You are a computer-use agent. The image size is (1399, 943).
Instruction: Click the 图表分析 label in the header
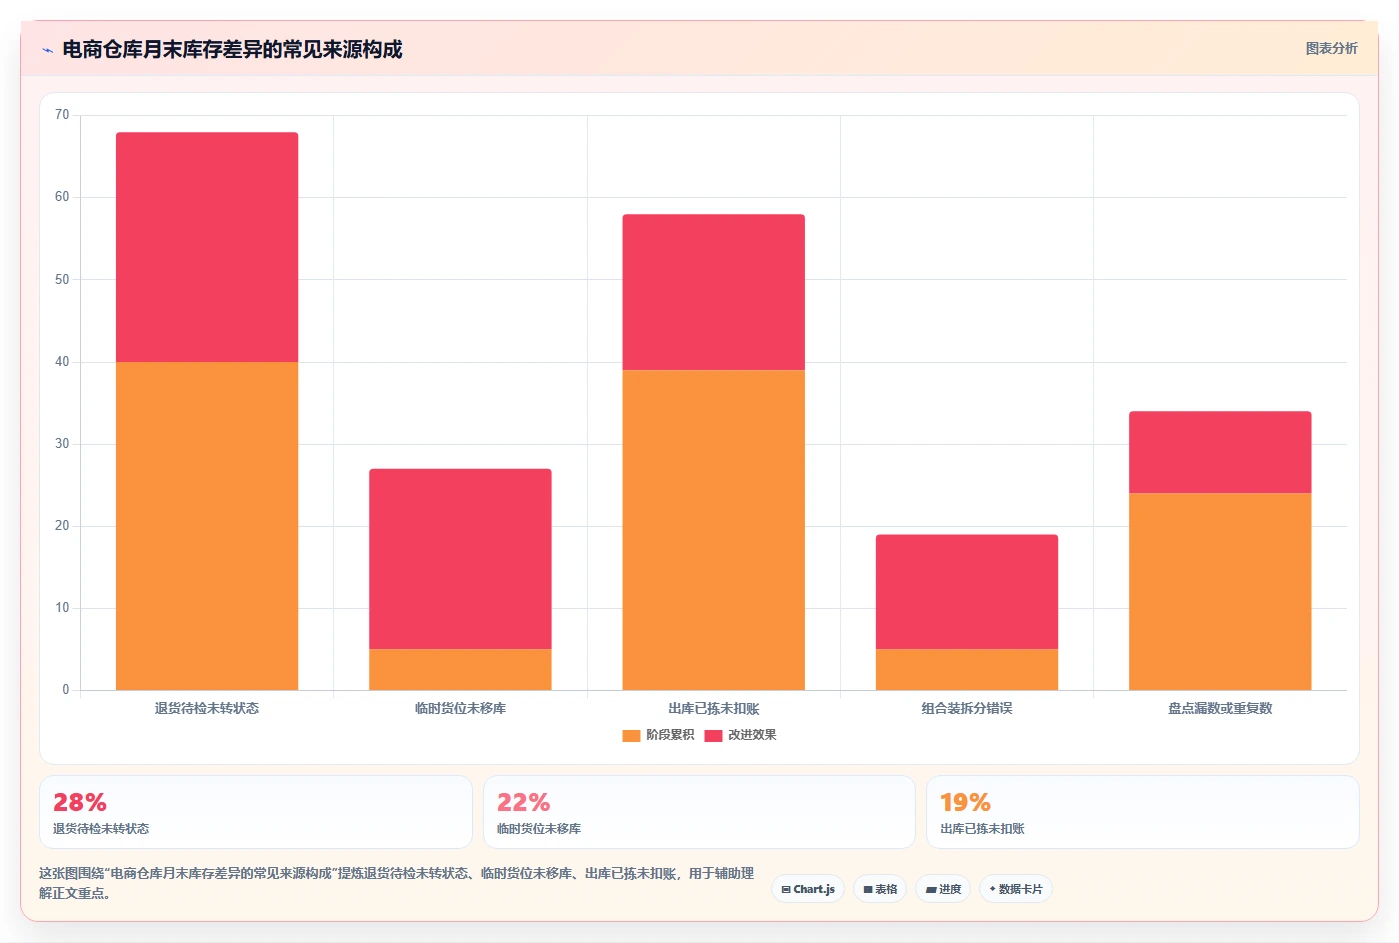click(1331, 48)
